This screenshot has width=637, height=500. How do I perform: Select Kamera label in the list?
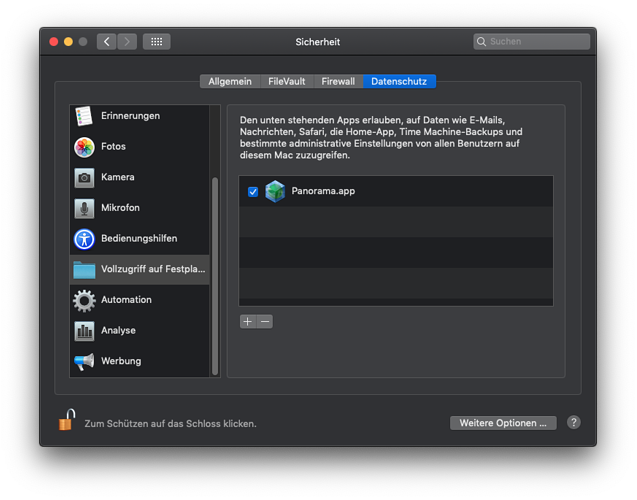tap(118, 177)
